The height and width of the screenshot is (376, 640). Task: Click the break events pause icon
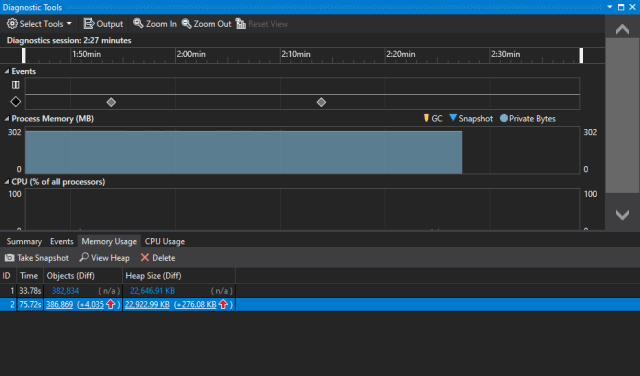click(x=16, y=85)
